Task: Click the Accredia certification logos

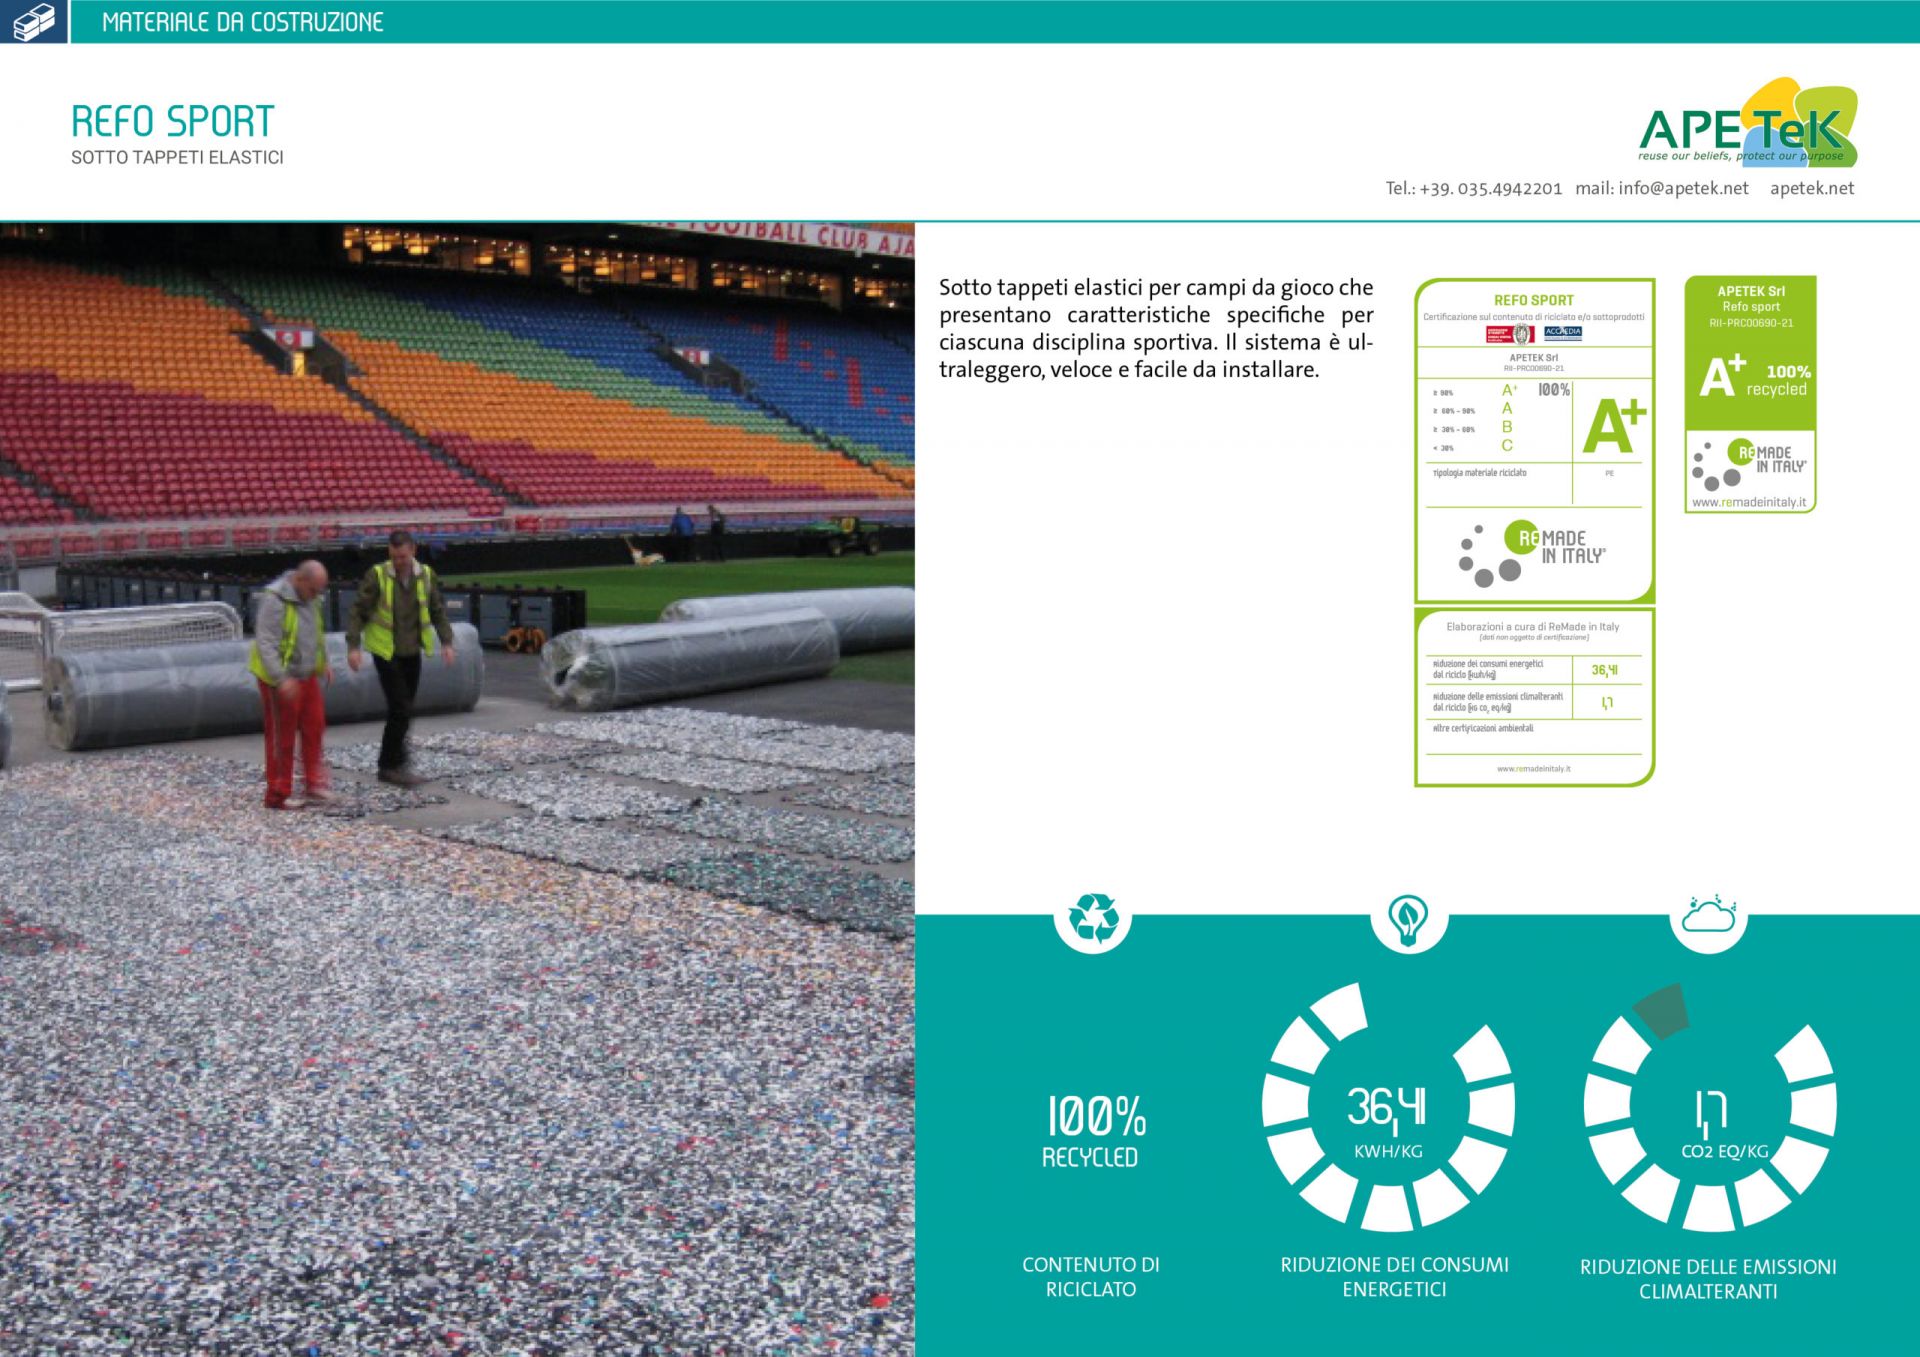Action: coord(1534,333)
